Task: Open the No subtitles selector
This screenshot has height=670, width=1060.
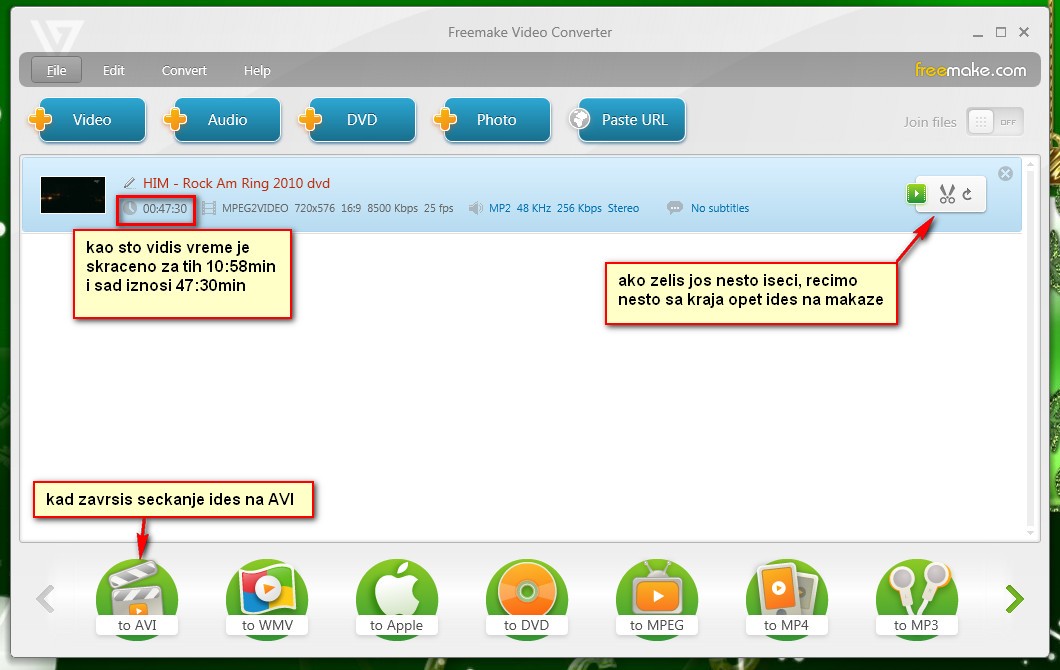Action: click(x=720, y=208)
